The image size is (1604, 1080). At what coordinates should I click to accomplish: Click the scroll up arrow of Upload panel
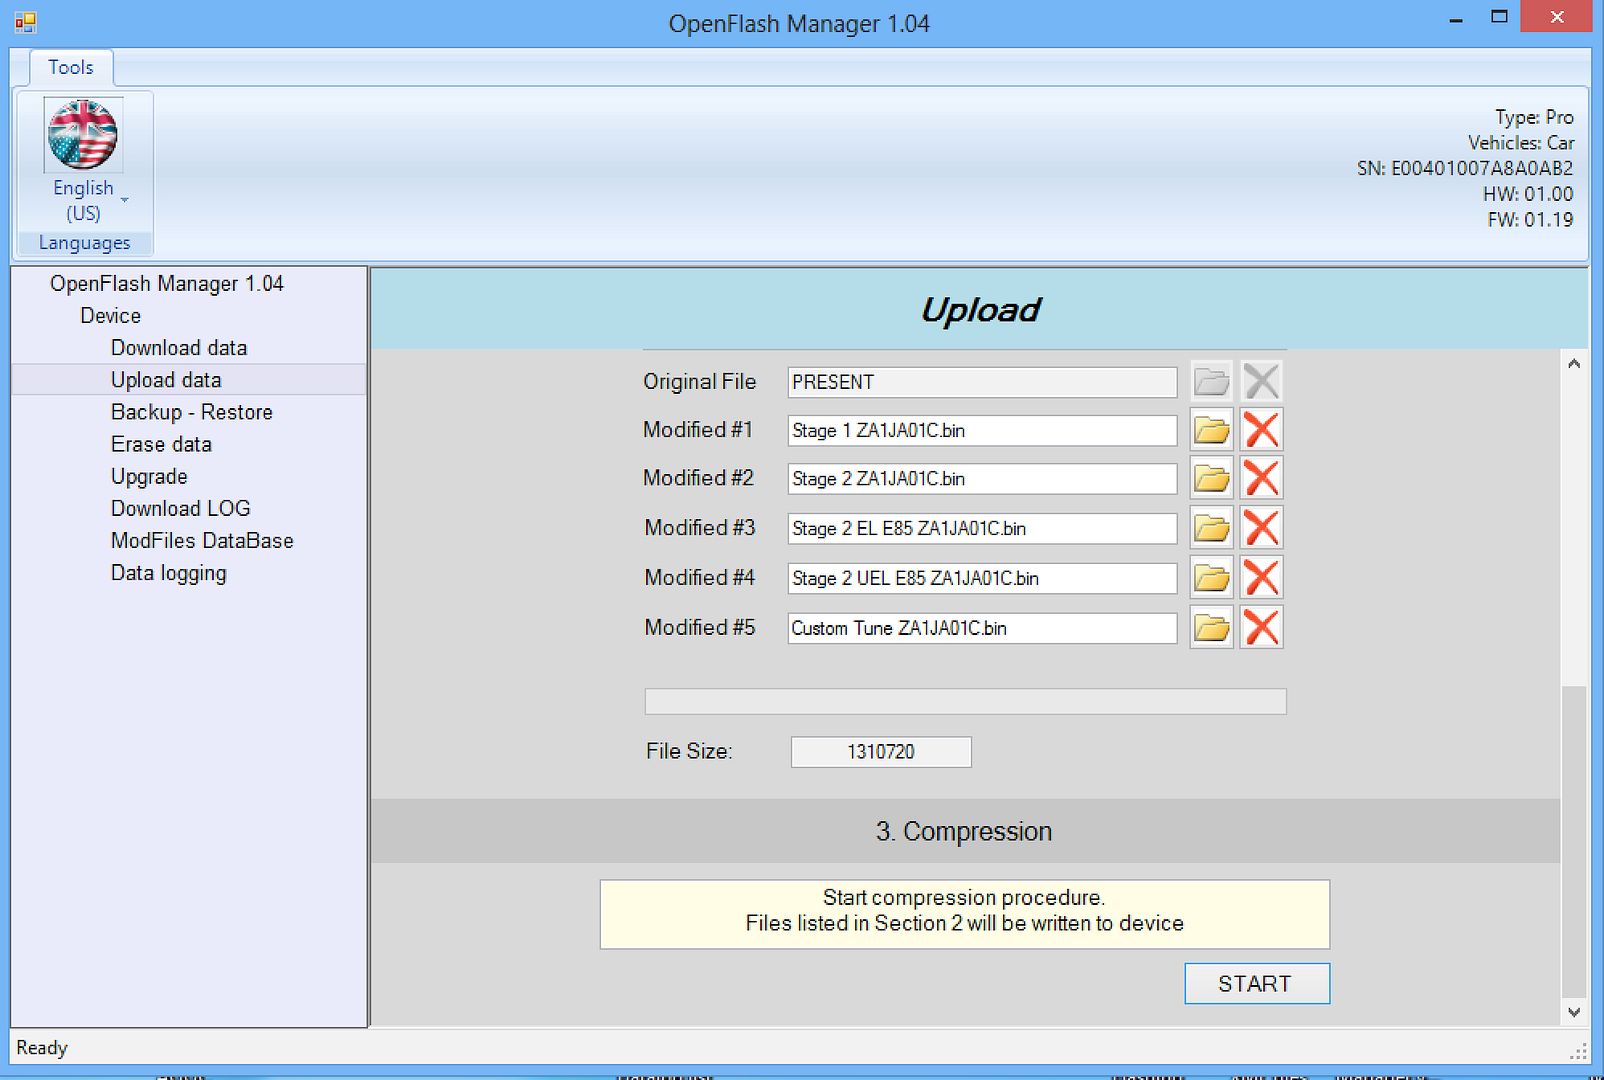(x=1574, y=364)
